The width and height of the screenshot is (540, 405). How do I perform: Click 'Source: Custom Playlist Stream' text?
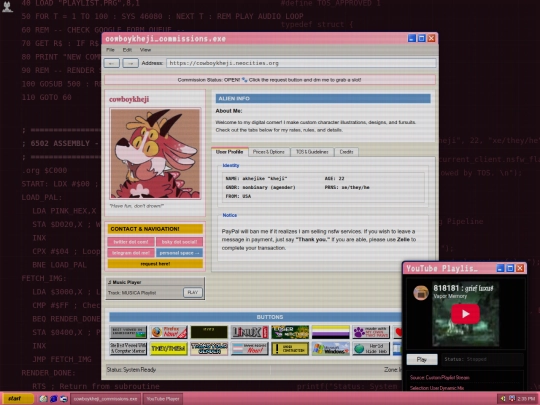click(439, 378)
